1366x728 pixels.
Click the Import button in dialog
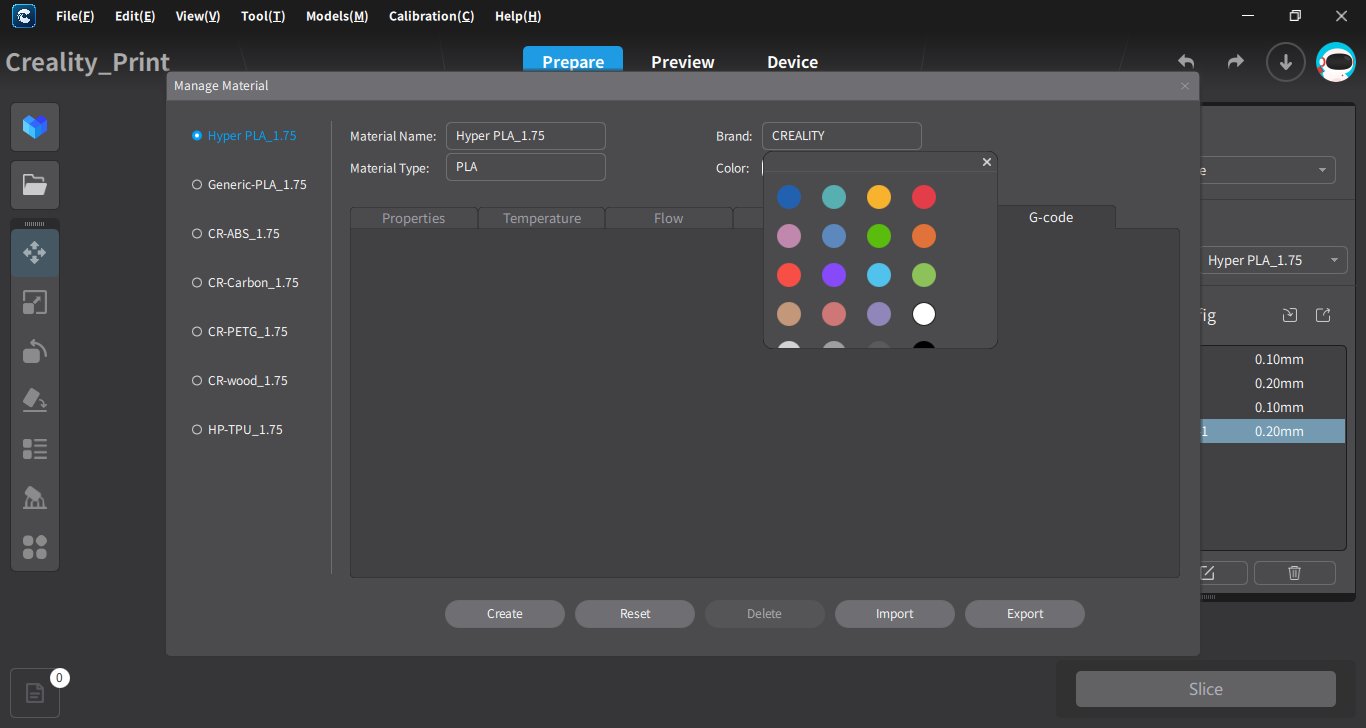pyautogui.click(x=895, y=614)
